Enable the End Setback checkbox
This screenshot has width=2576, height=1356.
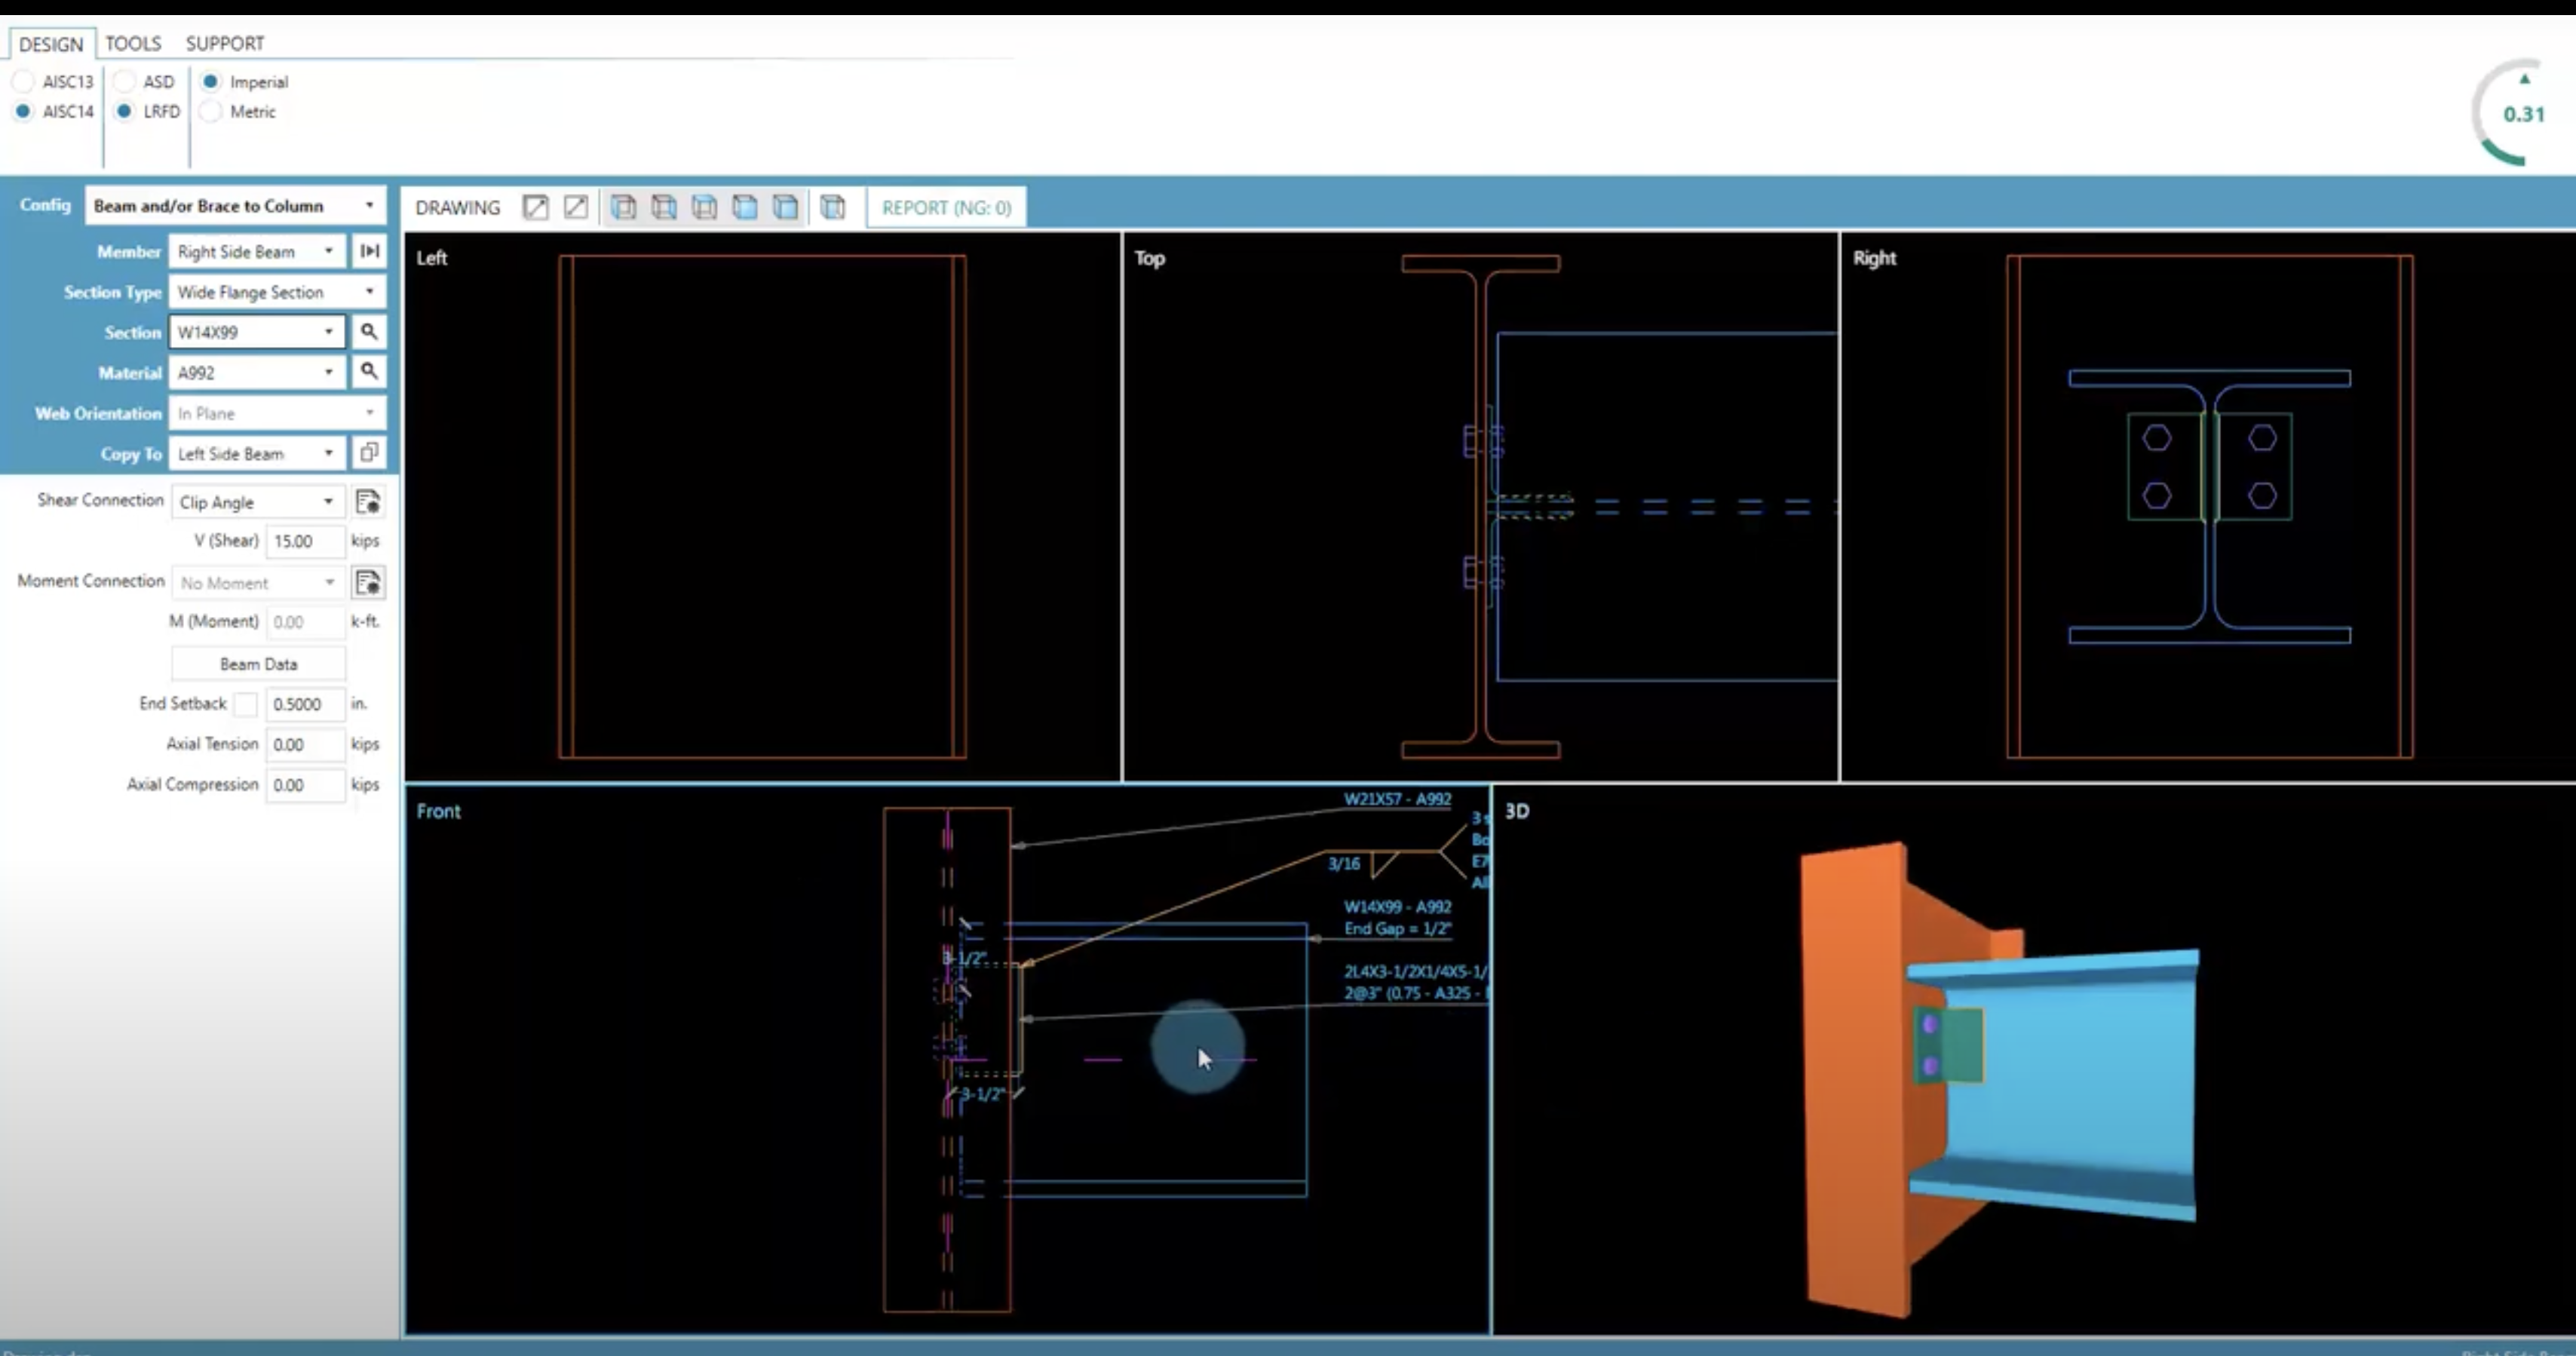click(x=246, y=704)
